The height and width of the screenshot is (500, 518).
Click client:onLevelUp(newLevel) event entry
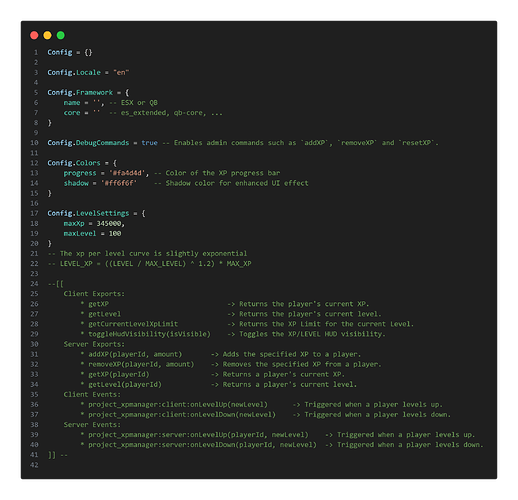178,404
